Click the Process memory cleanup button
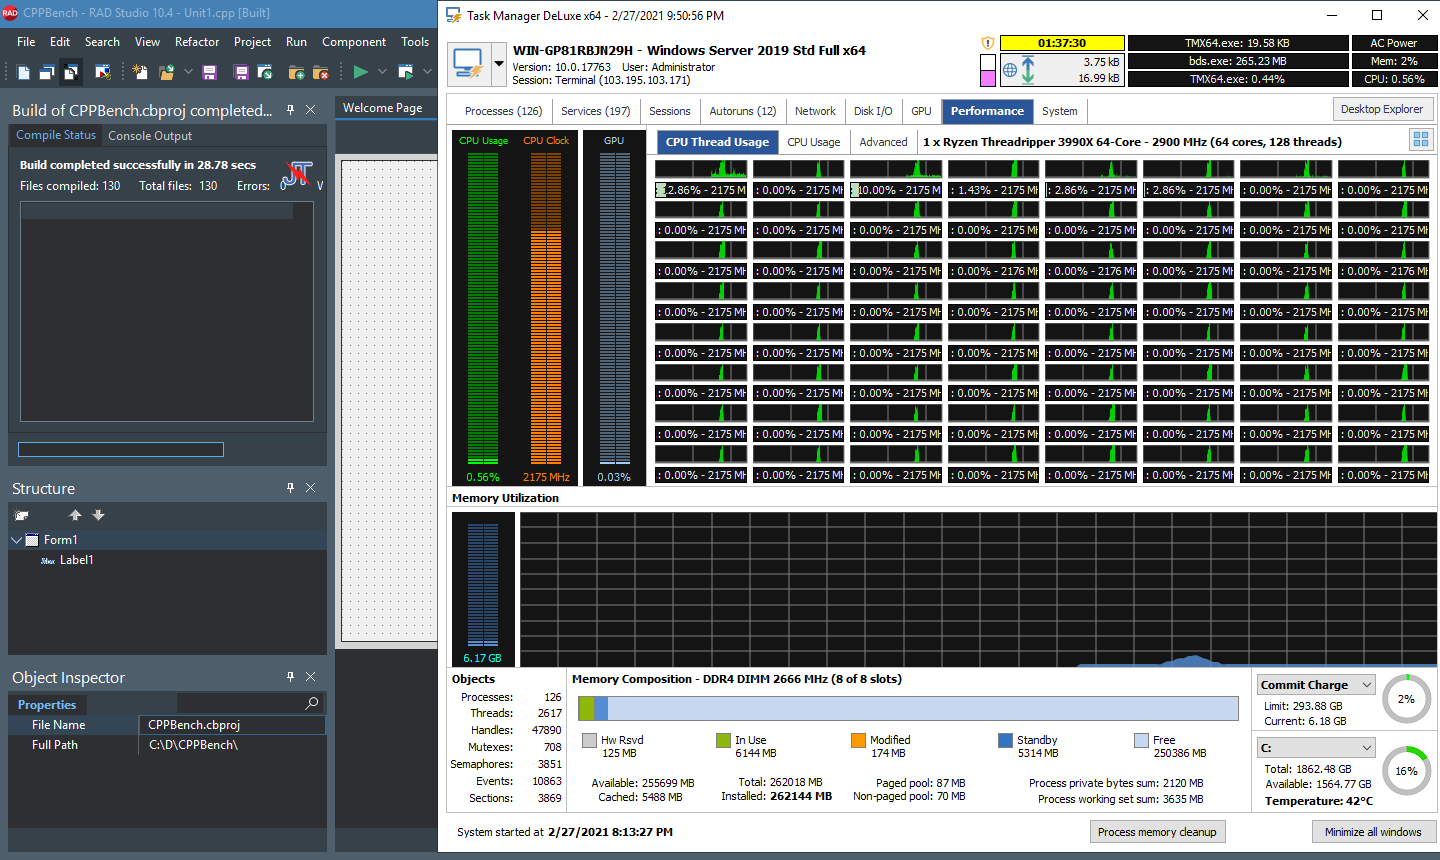Viewport: 1440px width, 860px height. coord(1157,832)
